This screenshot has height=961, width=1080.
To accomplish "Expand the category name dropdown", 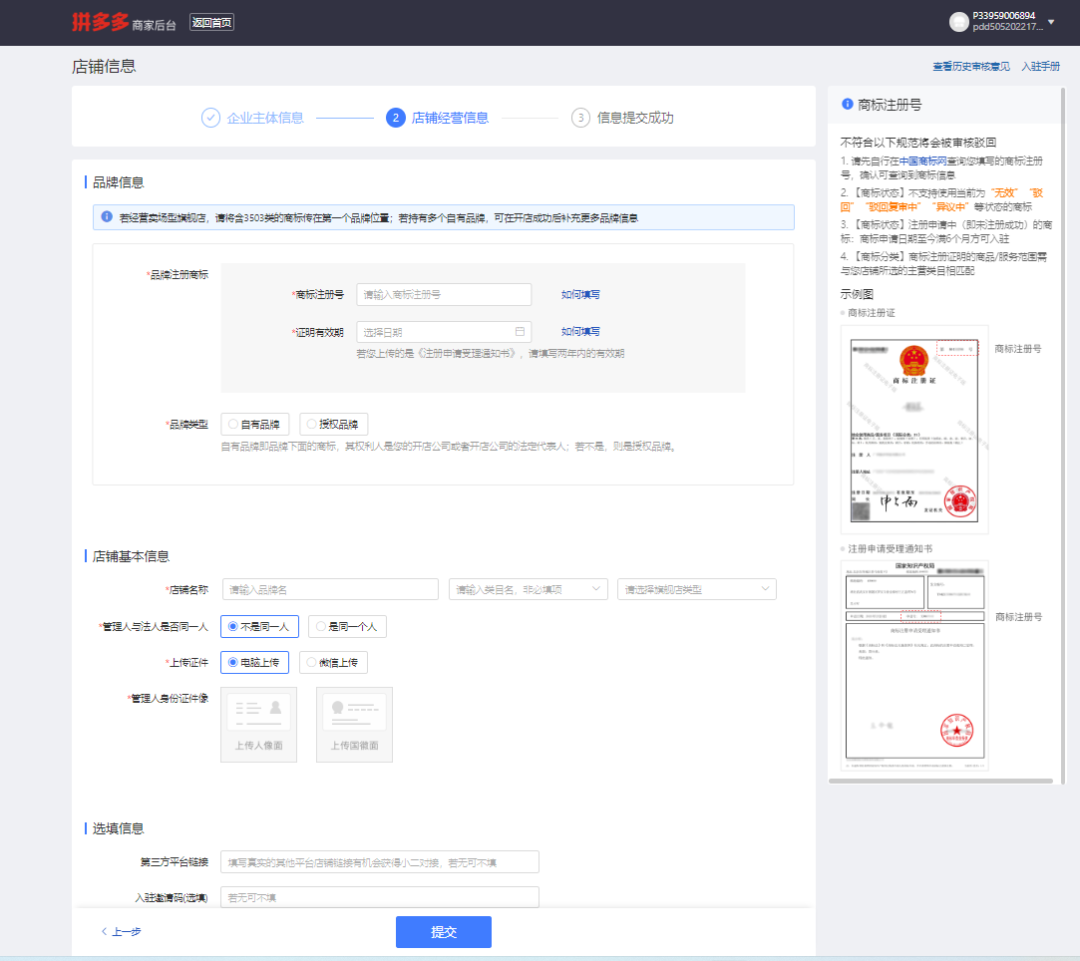I will (597, 590).
